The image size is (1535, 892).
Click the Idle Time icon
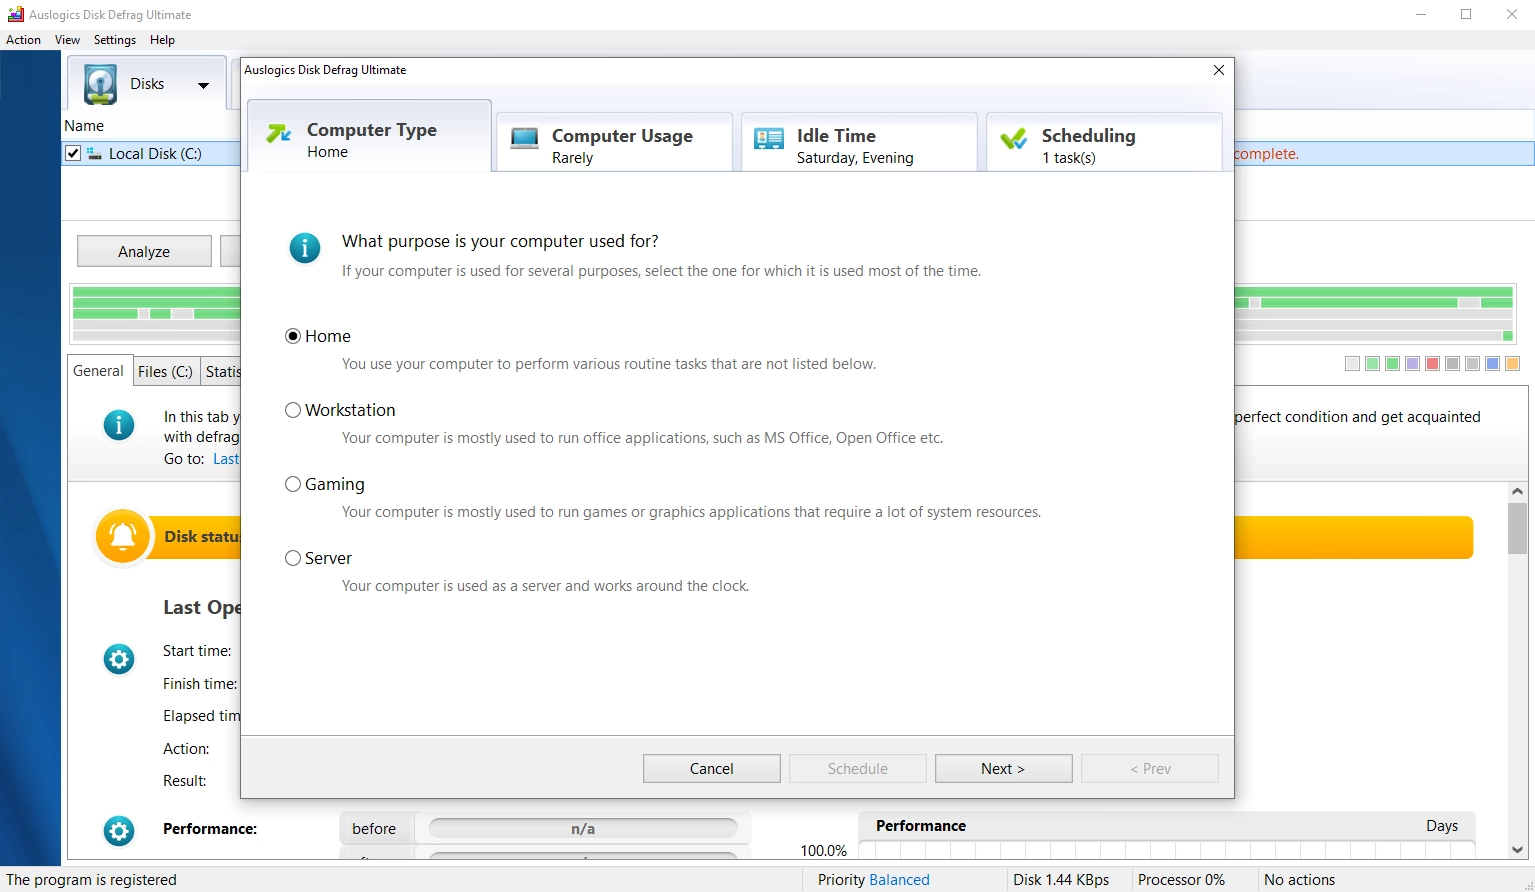(x=769, y=139)
